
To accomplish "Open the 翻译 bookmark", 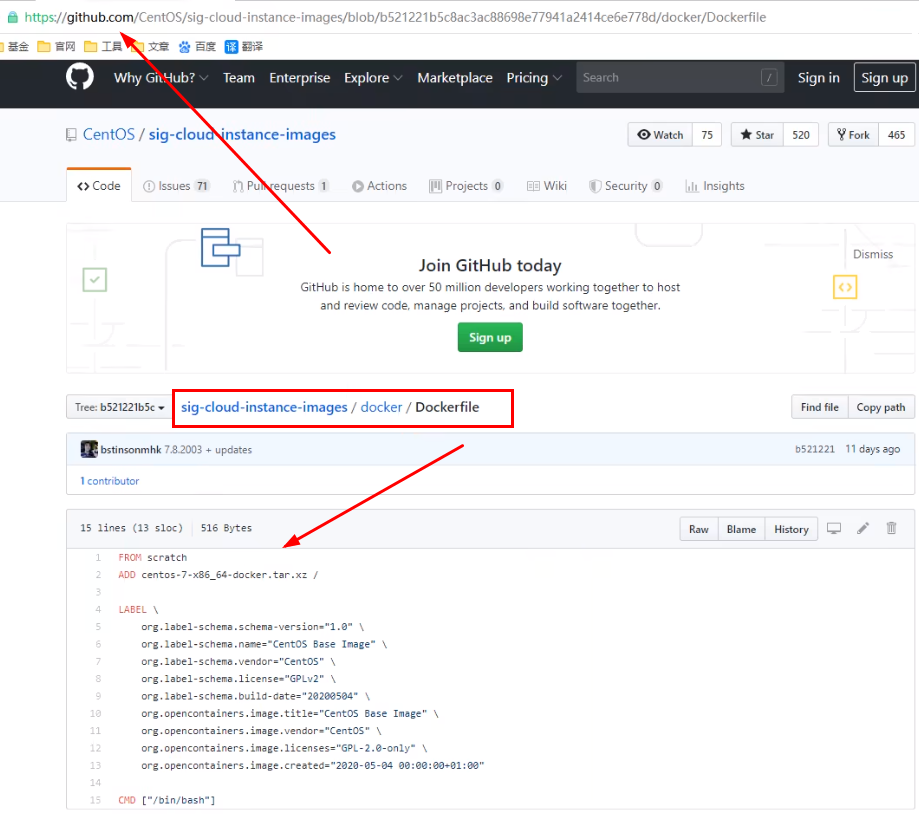I will pyautogui.click(x=244, y=46).
